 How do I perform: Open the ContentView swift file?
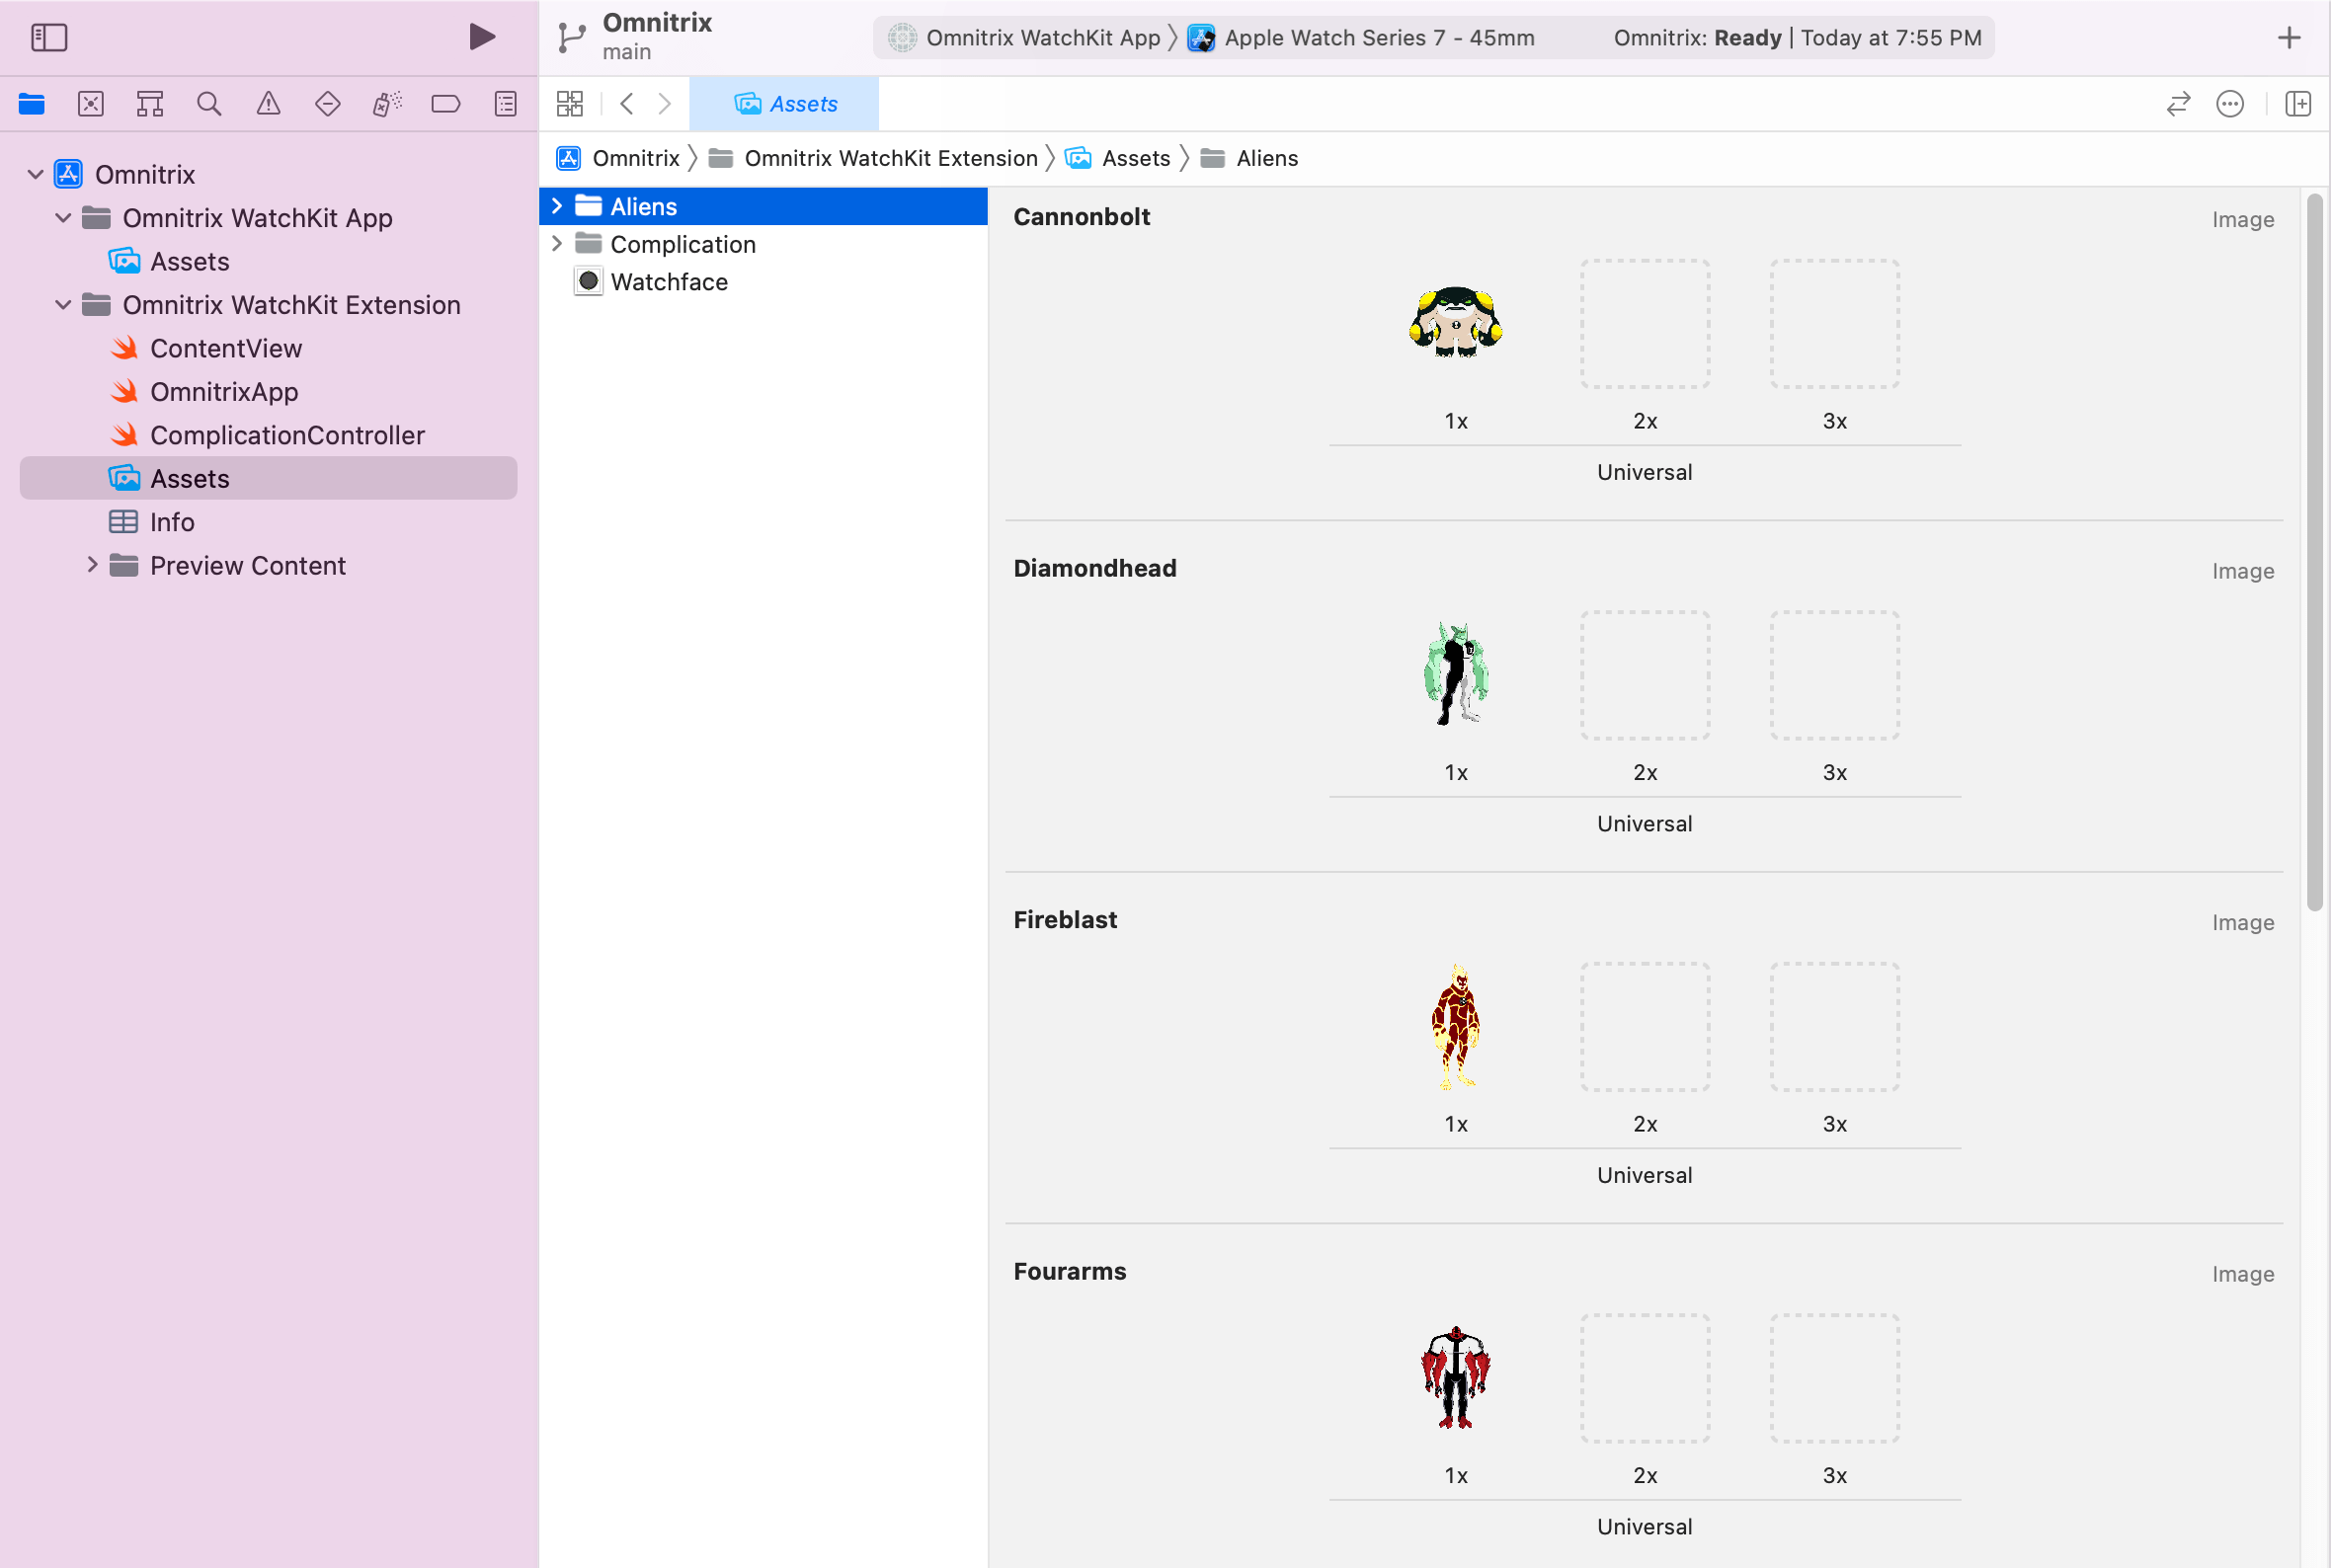pos(226,349)
